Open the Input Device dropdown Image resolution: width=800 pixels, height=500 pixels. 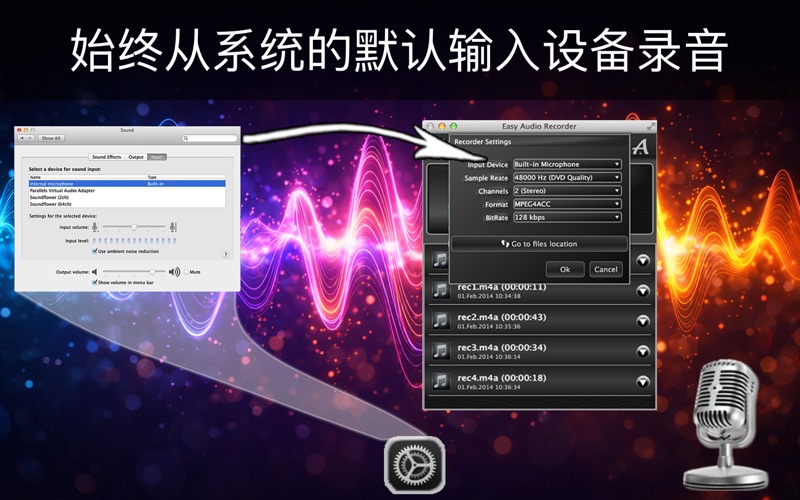point(566,164)
